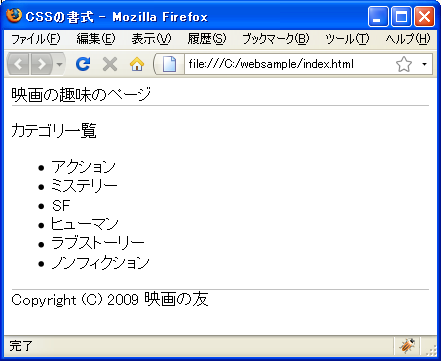The width and height of the screenshot is (441, 361).
Task: Click the list item ヒューマン
Action: click(x=85, y=224)
